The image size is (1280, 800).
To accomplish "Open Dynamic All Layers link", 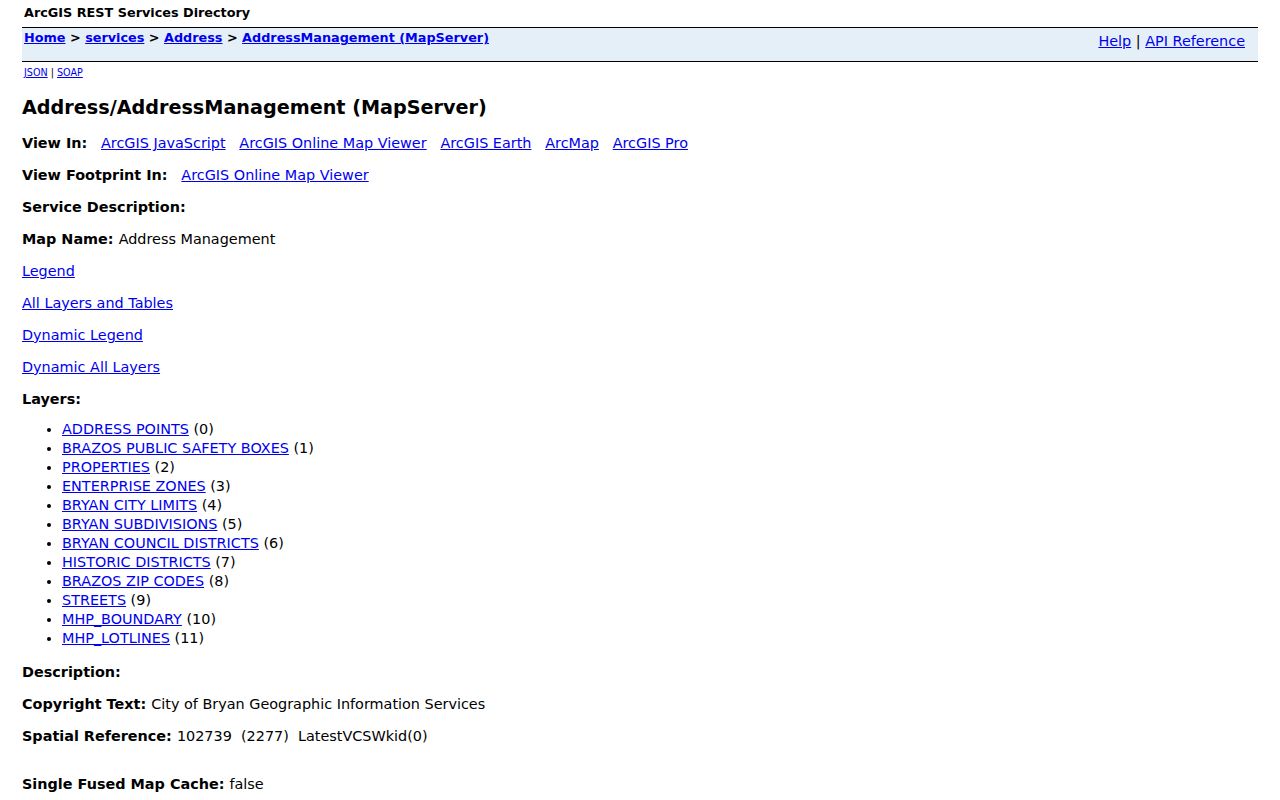I will pos(91,367).
